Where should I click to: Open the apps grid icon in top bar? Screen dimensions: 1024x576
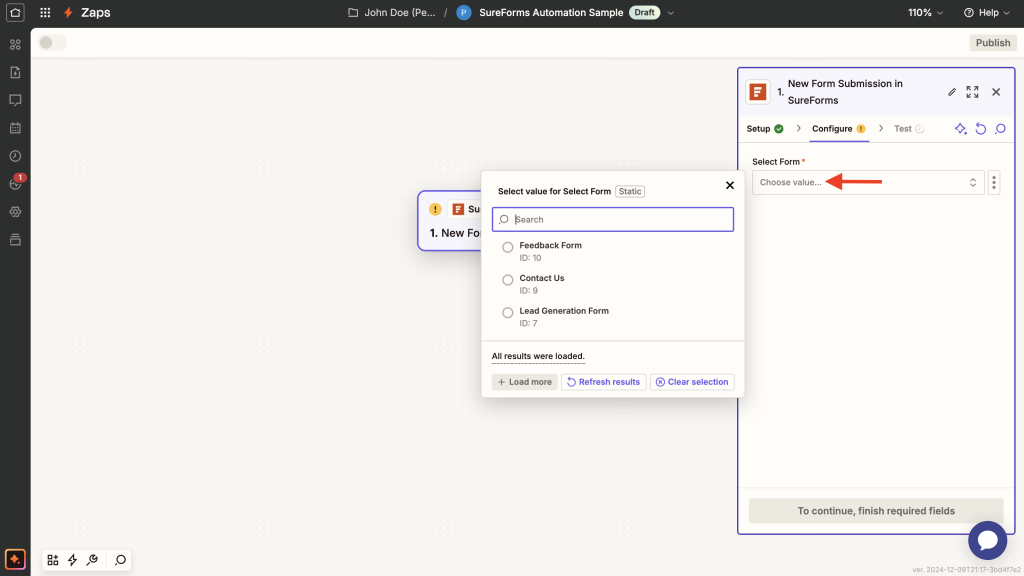pos(44,12)
